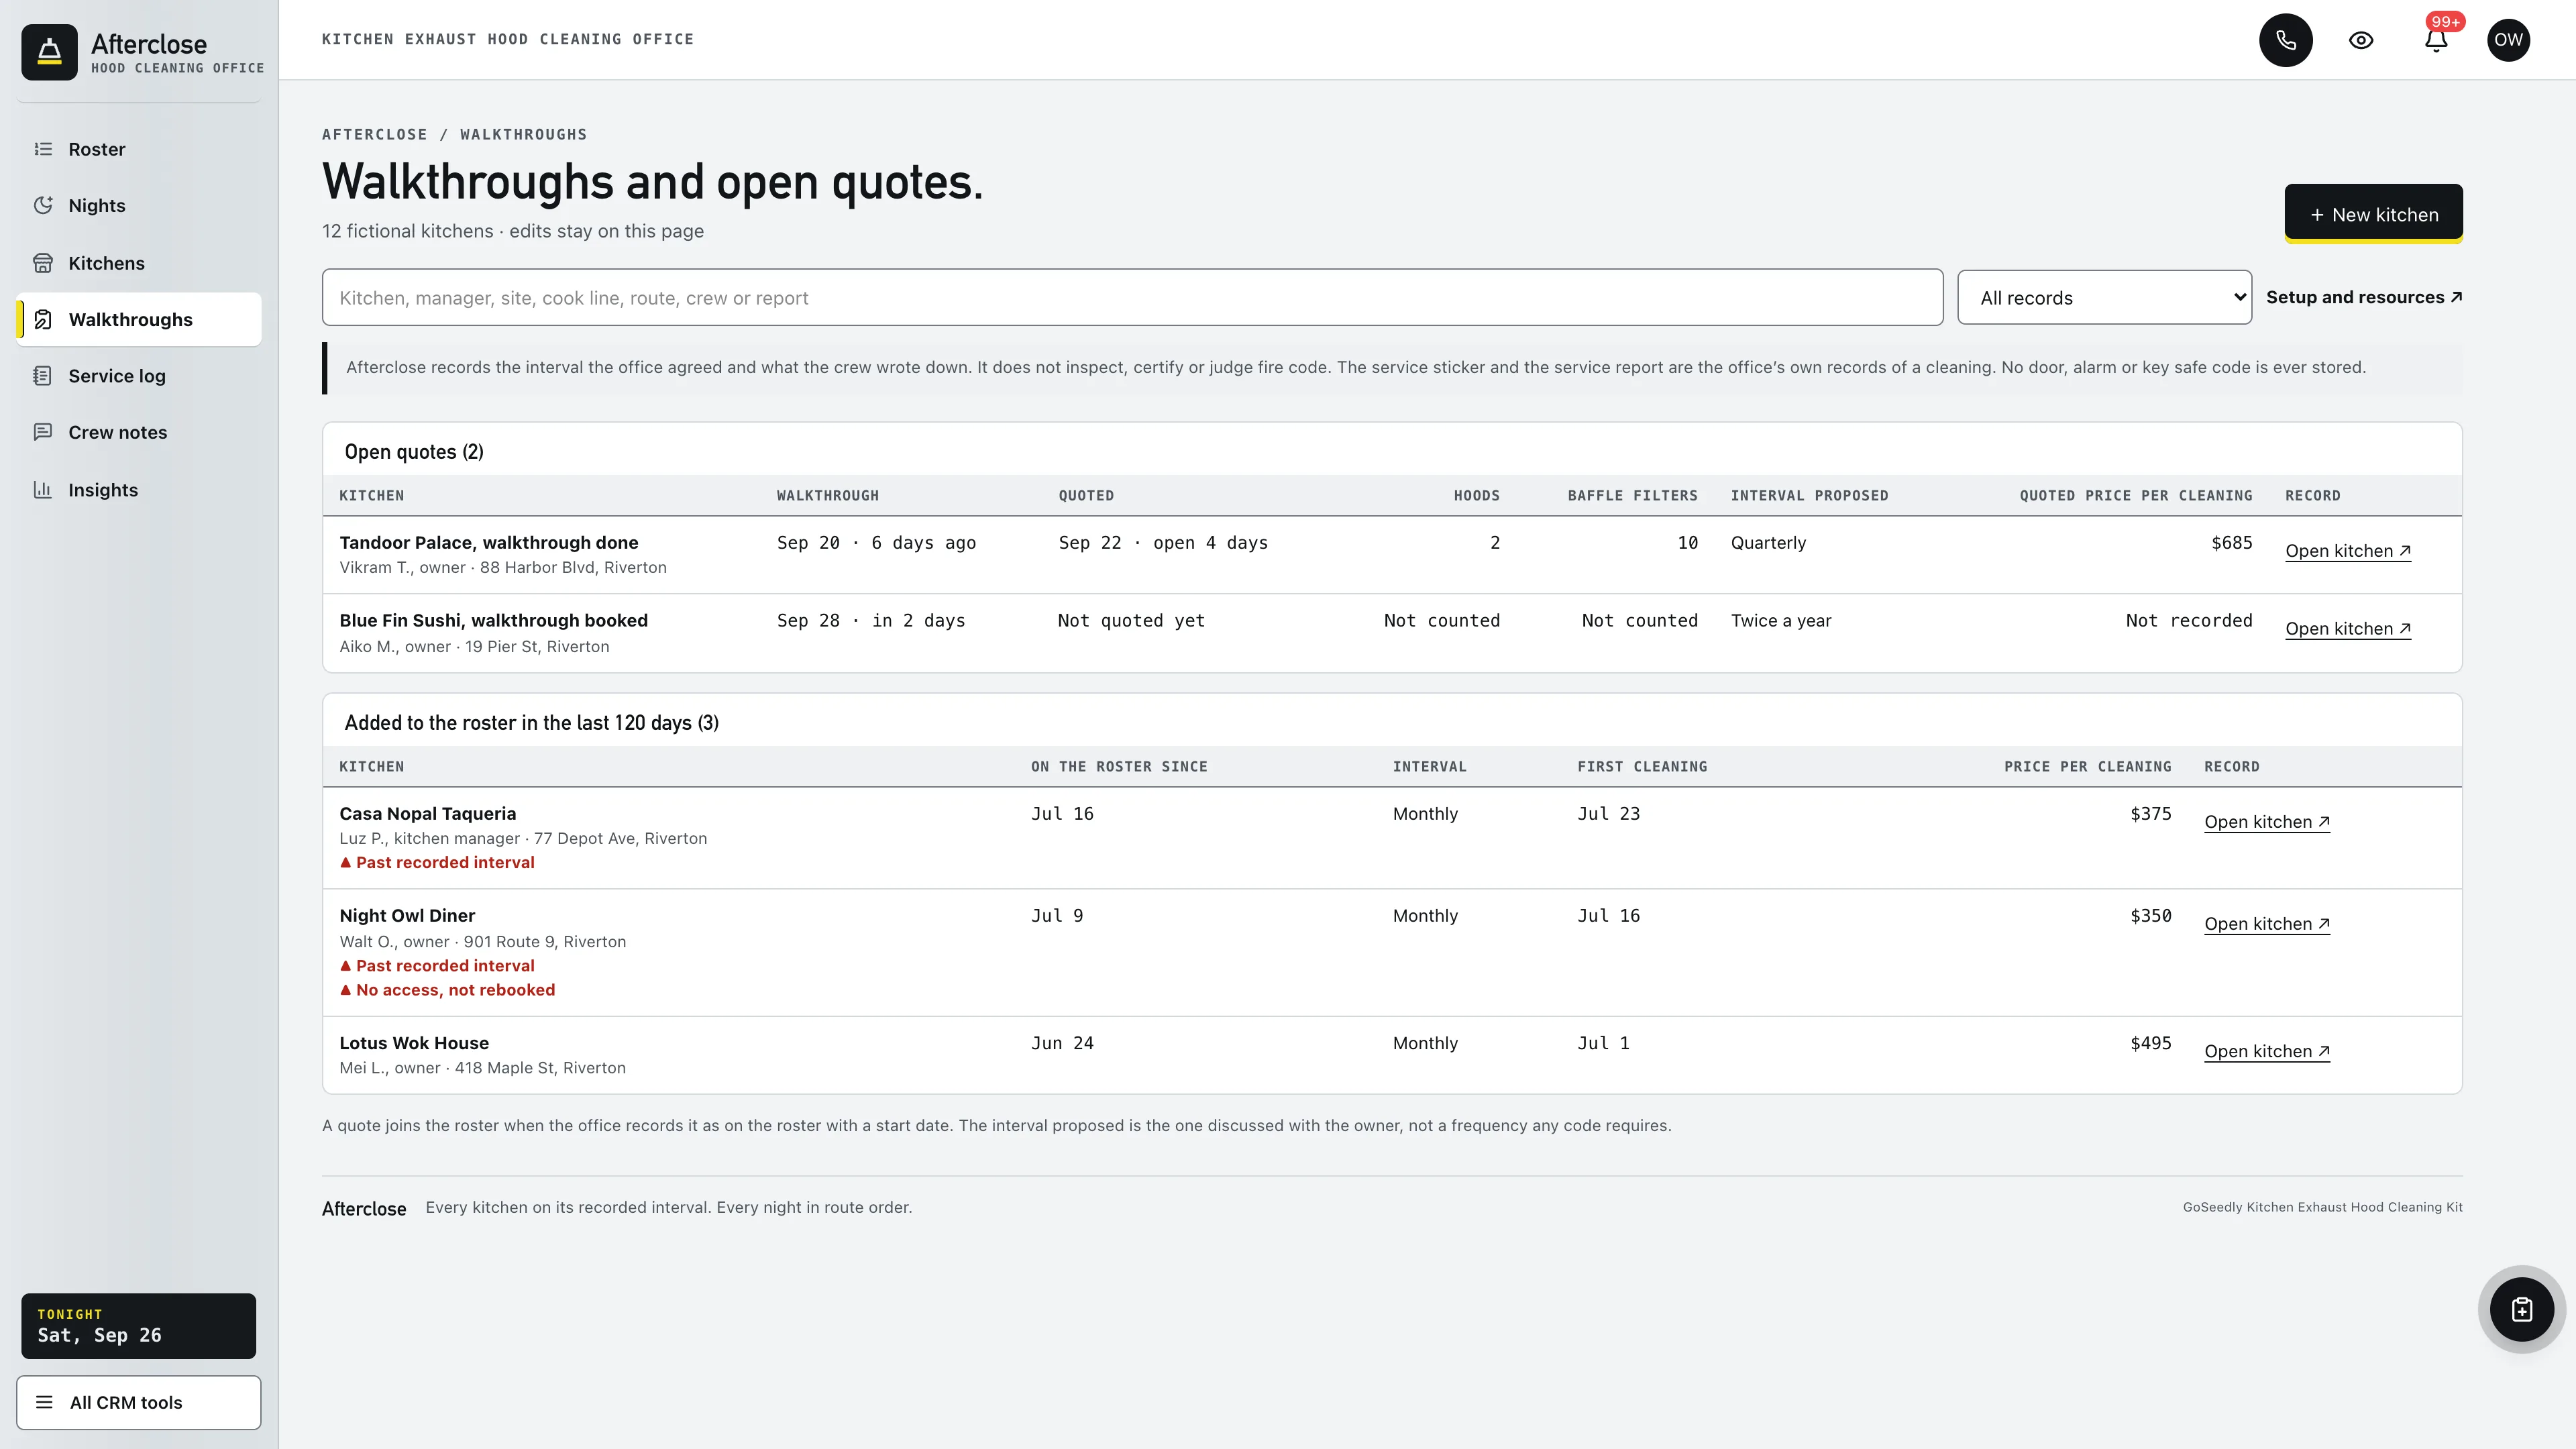Click the Tonight Sat, Sep 26 card
The width and height of the screenshot is (2576, 1449).
(139, 1326)
